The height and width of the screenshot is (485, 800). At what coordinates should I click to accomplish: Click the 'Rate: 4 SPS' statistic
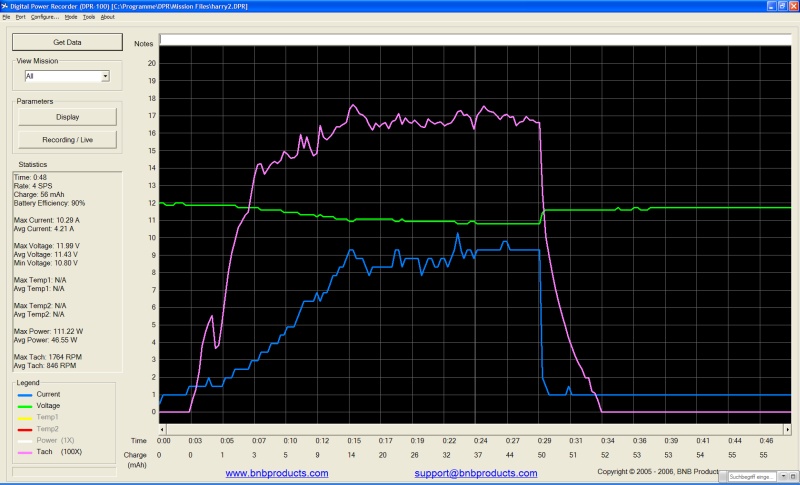pyautogui.click(x=33, y=186)
